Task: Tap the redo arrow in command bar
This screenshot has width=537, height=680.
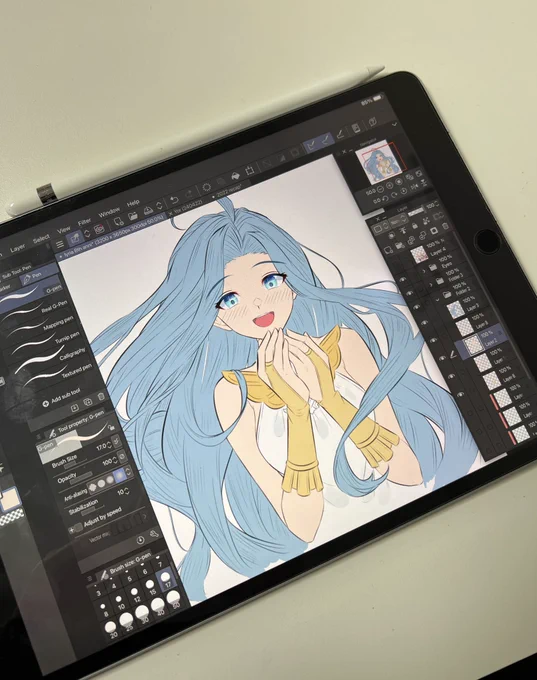Action: click(x=190, y=194)
